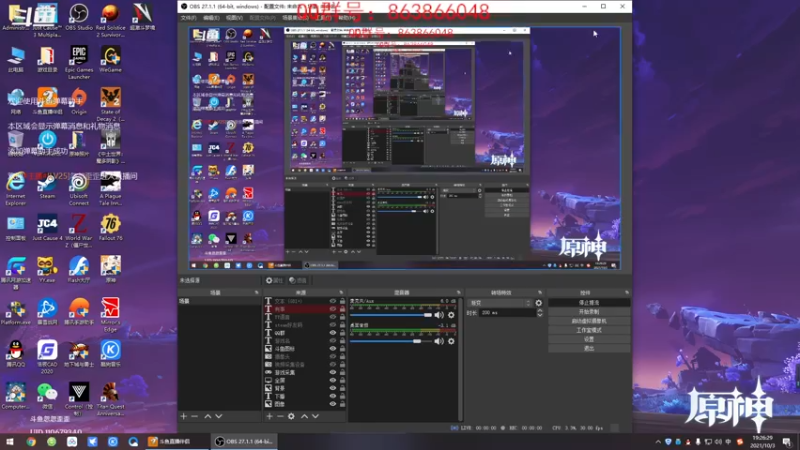800x450 pixels.
Task: Launch Just Cause 4 shortcut
Action: 47,228
